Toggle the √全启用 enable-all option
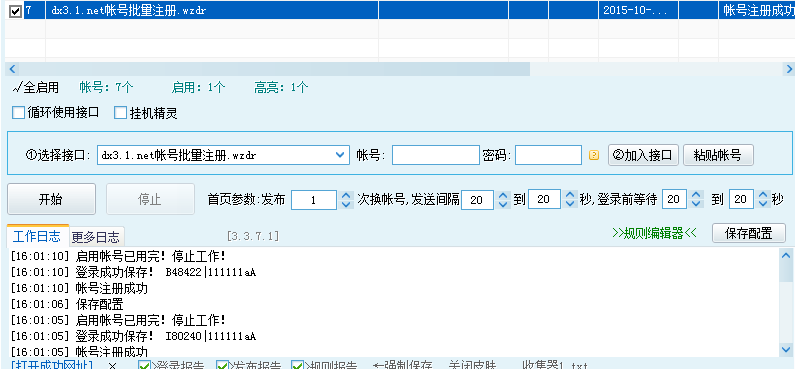 point(36,88)
